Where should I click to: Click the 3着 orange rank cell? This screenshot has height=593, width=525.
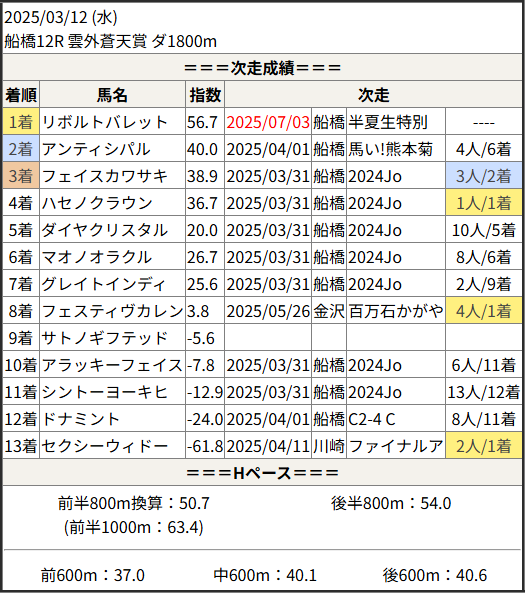click(21, 176)
